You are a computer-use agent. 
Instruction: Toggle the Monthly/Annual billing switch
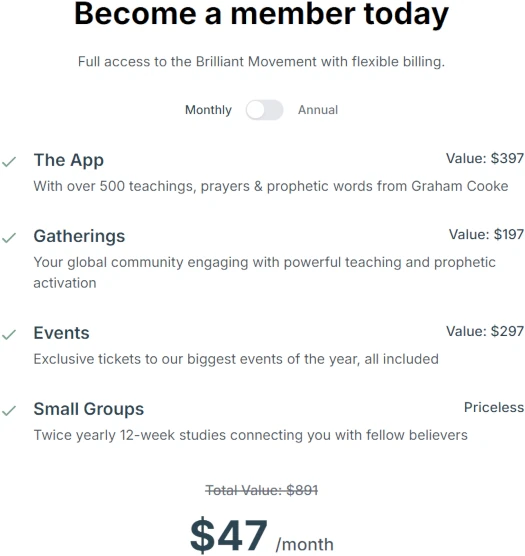pyautogui.click(x=264, y=110)
